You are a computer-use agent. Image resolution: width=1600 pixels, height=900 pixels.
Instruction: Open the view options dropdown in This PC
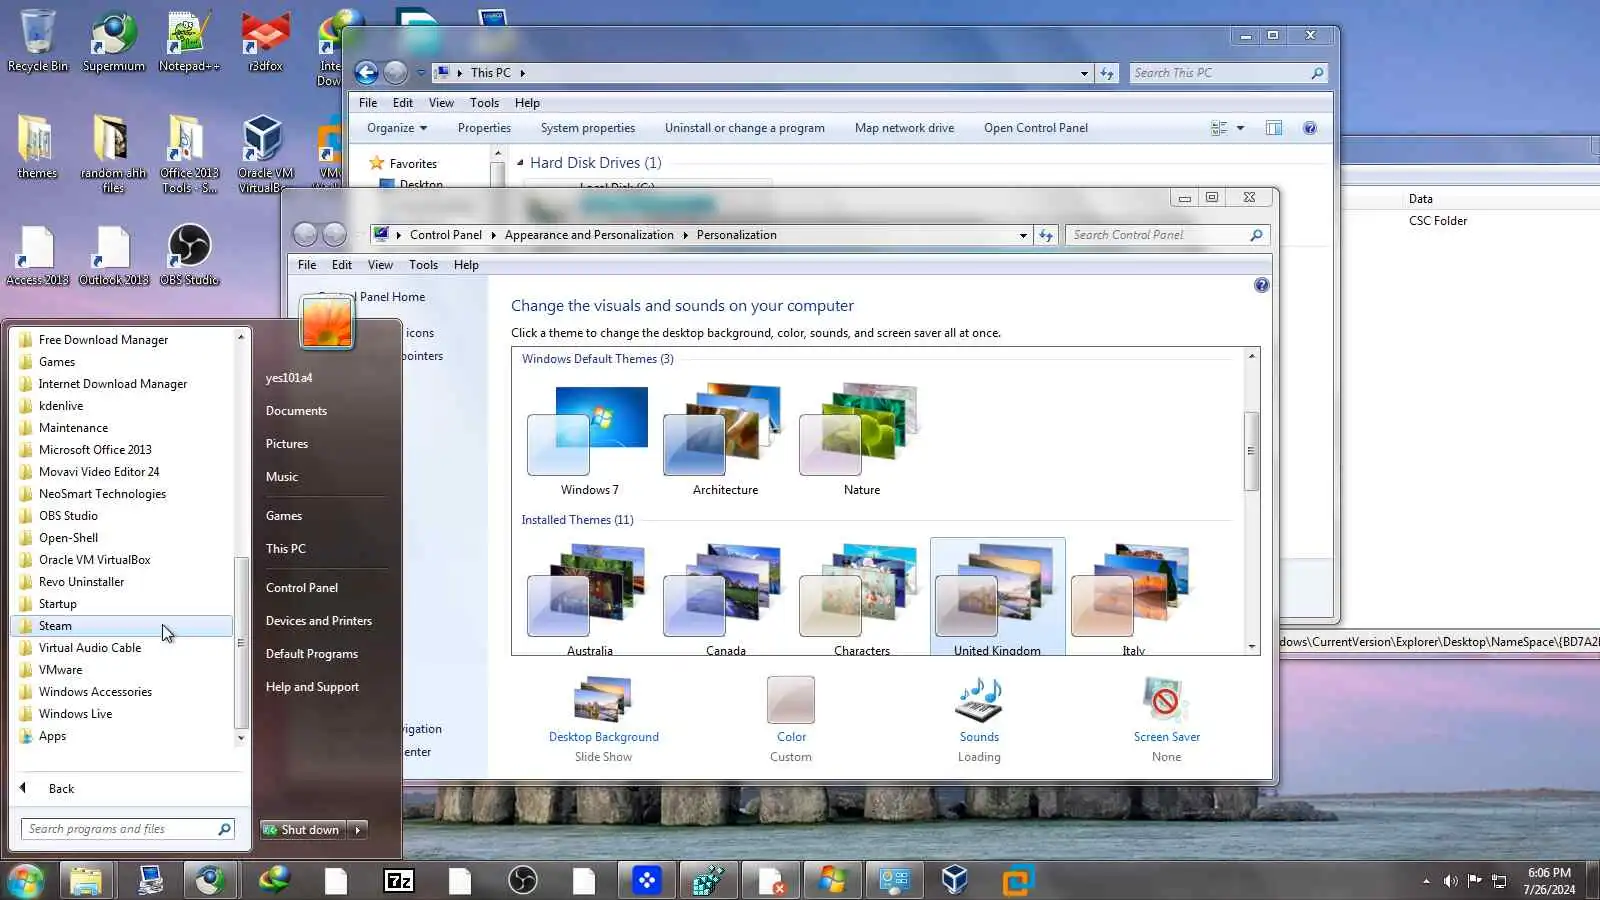pos(1240,128)
